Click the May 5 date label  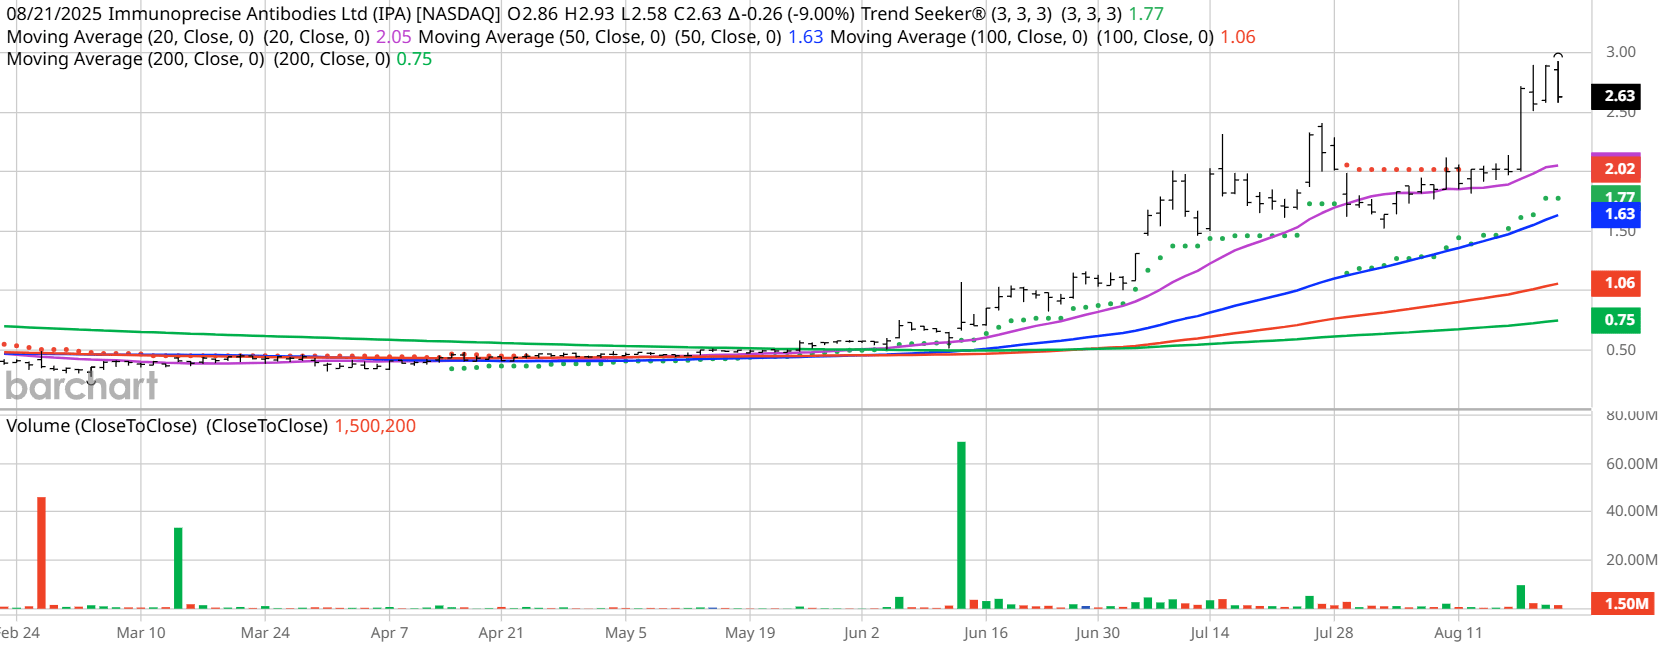626,632
